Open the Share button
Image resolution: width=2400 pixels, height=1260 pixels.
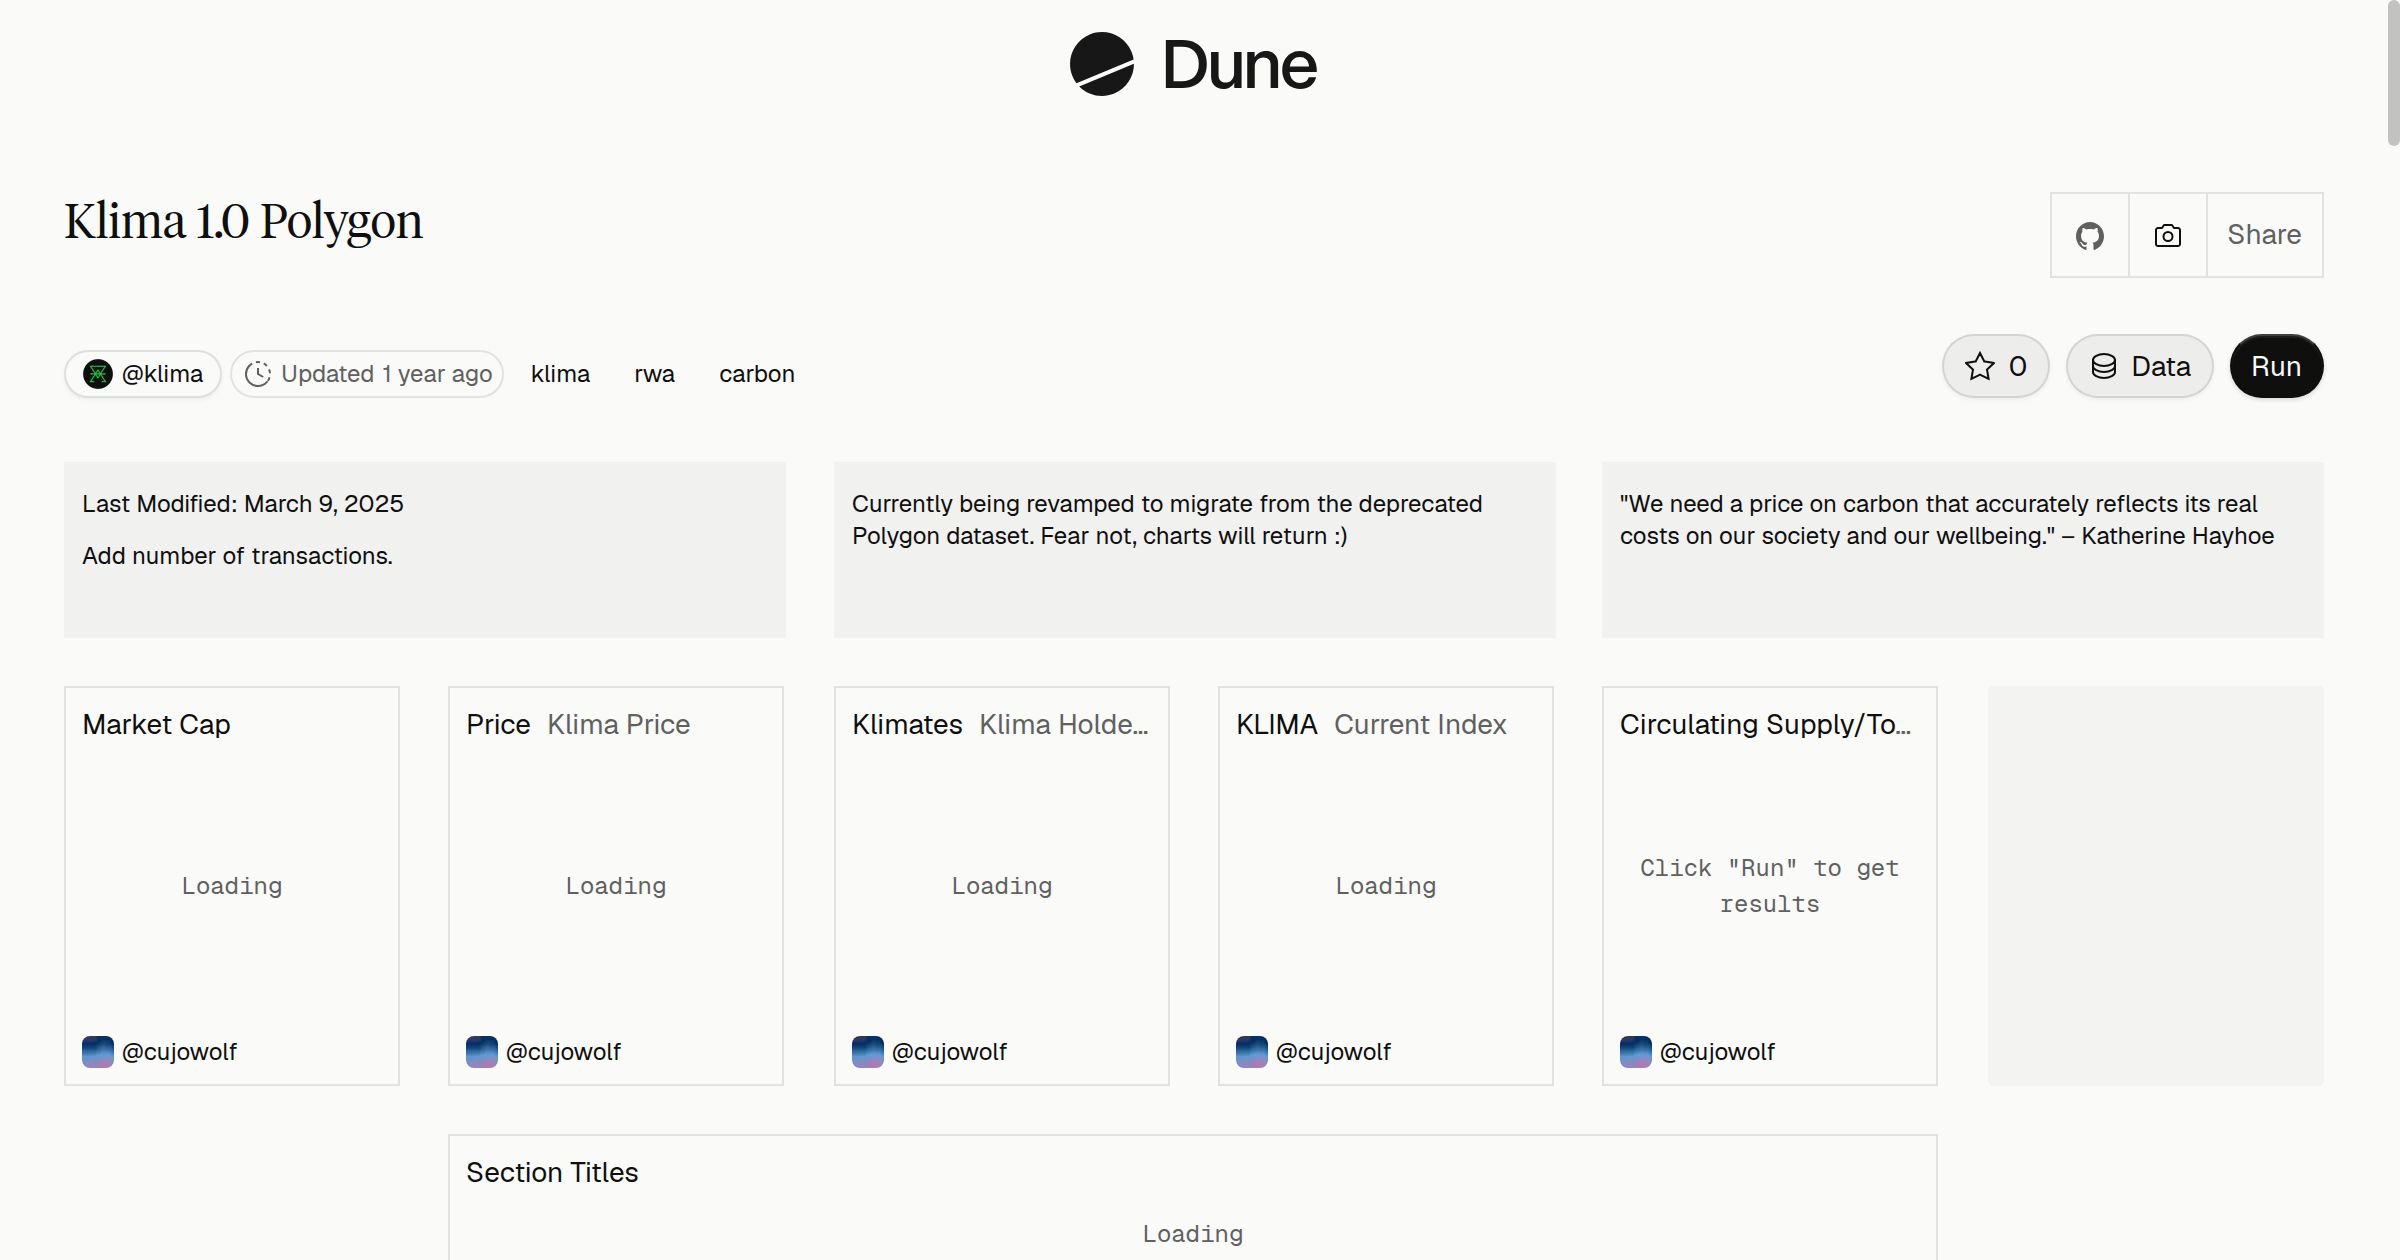coord(2264,235)
